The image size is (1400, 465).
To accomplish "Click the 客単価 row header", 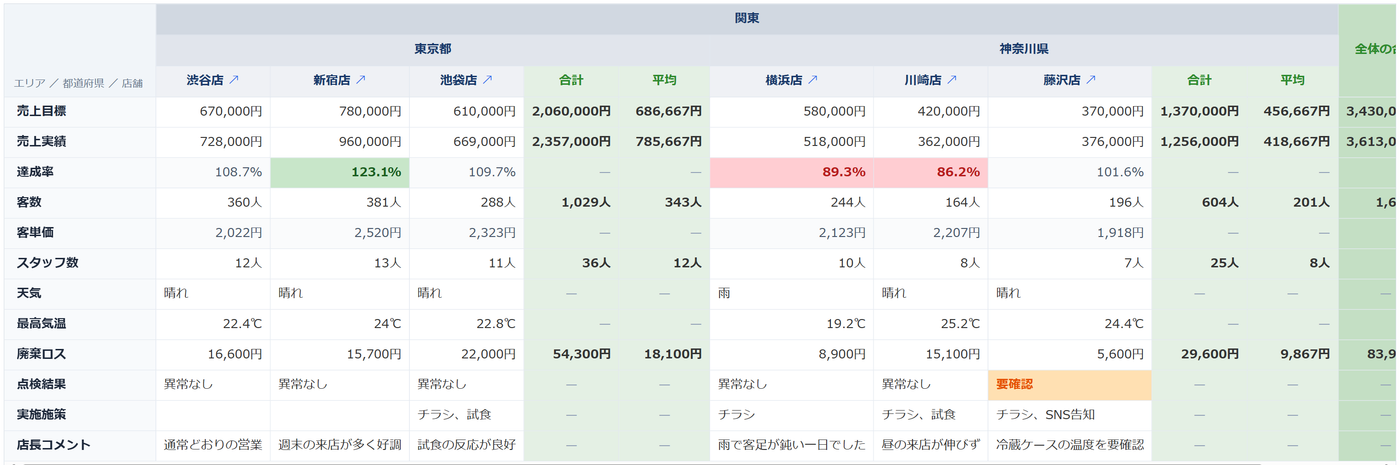I will (x=78, y=233).
